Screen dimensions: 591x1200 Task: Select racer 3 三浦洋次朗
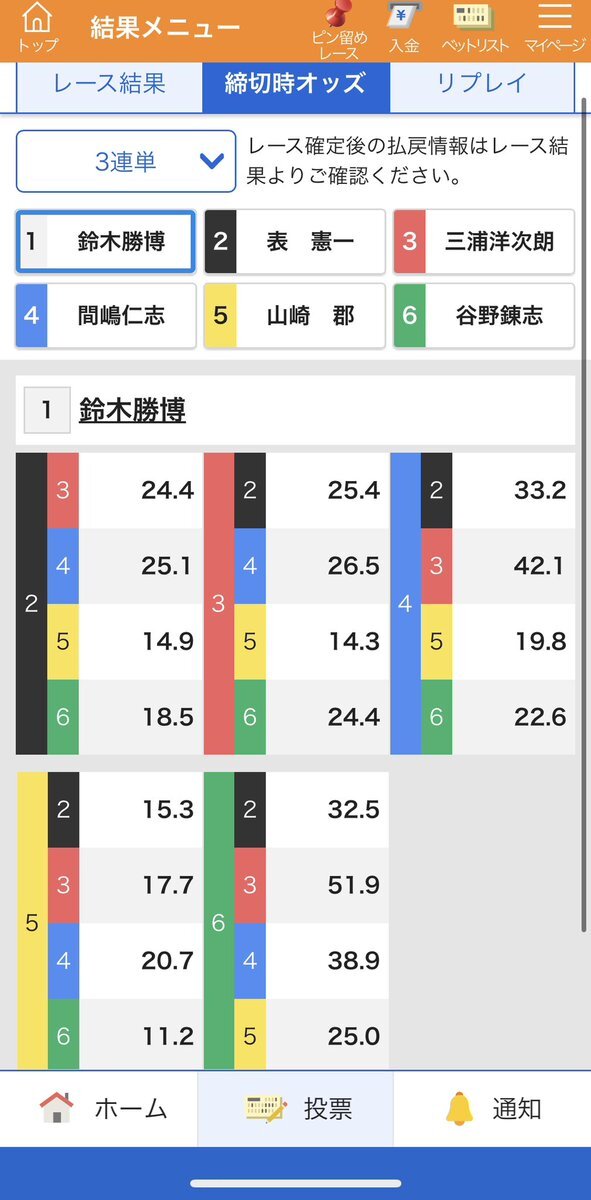click(484, 241)
